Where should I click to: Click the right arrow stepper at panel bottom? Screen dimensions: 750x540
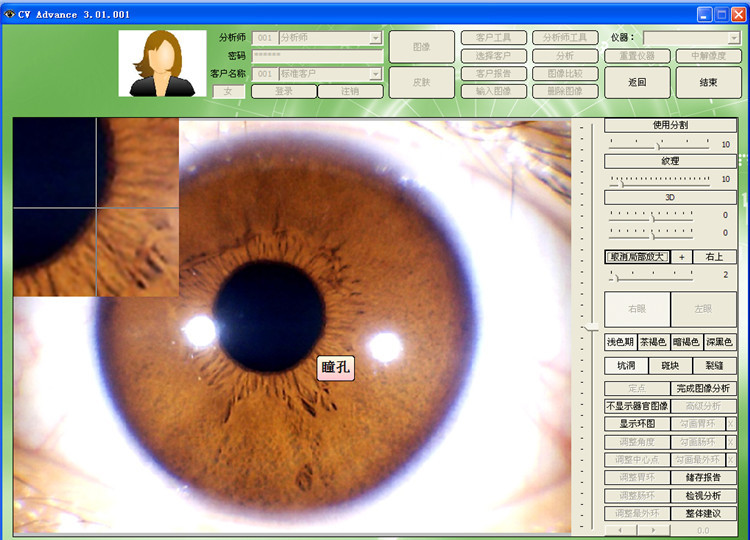click(654, 529)
